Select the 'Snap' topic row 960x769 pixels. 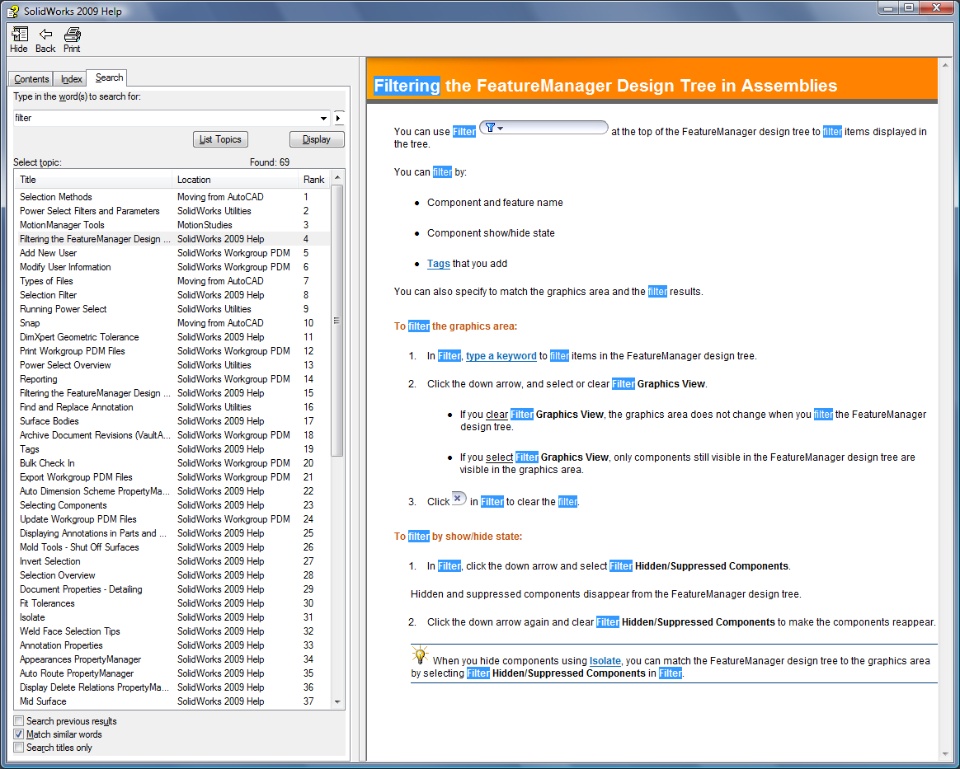(172, 323)
